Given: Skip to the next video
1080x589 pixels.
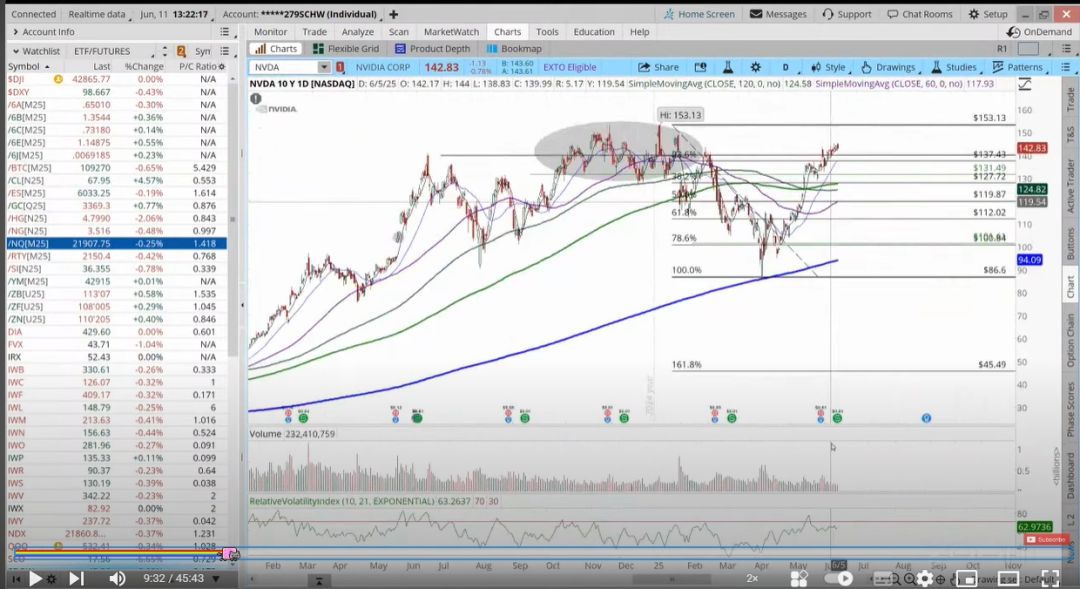Looking at the screenshot, I should pos(76,579).
